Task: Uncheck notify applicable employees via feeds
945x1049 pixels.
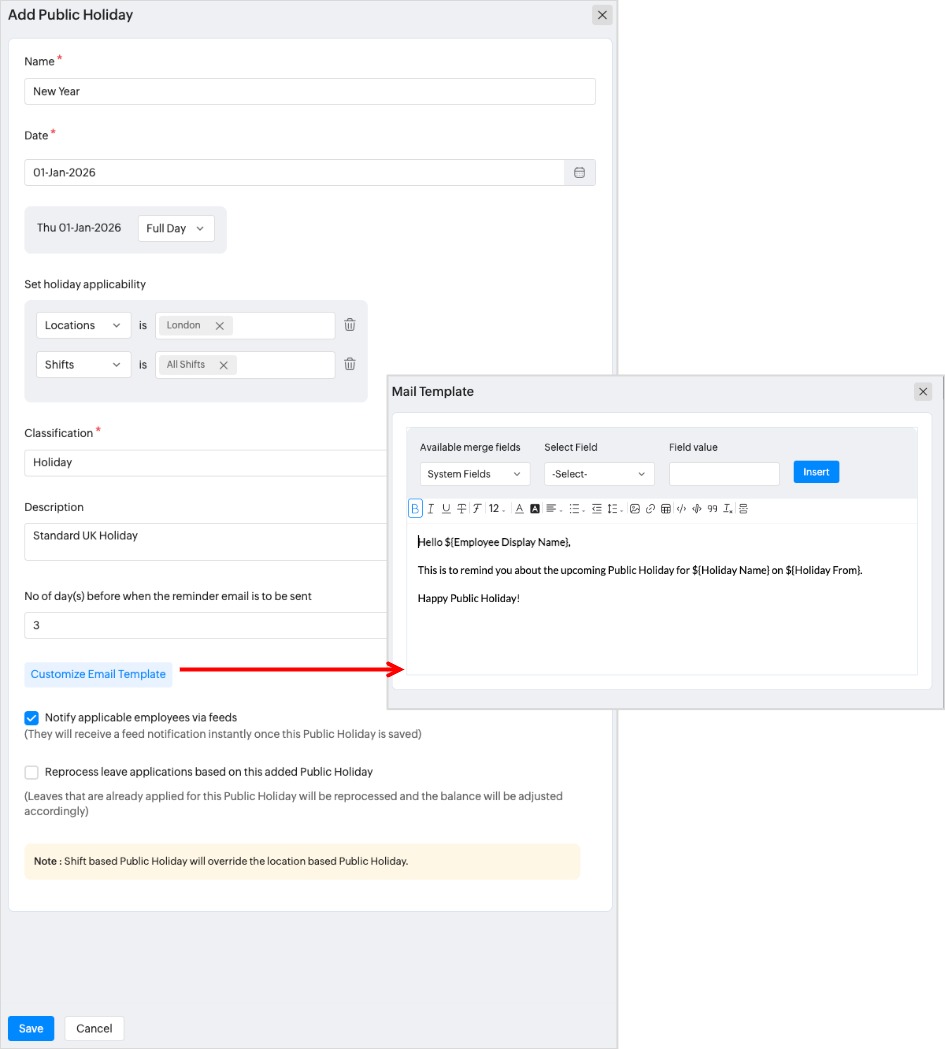Action: (32, 717)
